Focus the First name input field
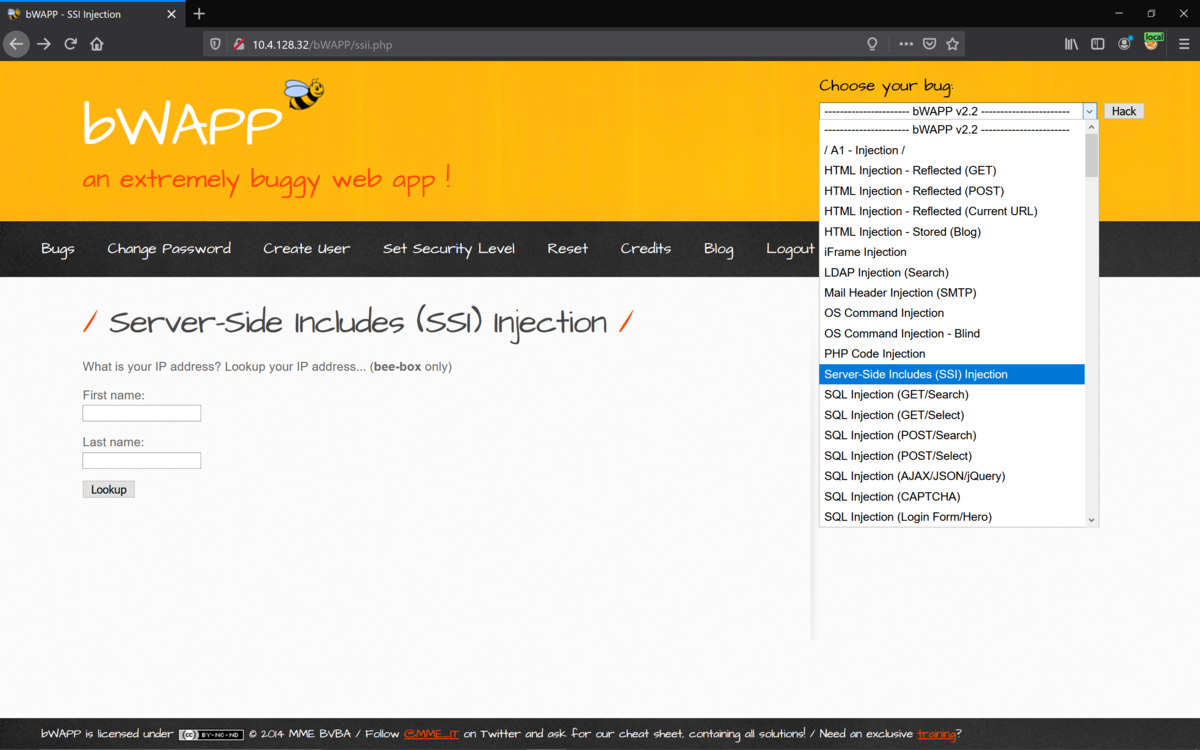The height and width of the screenshot is (750, 1200). tap(142, 413)
